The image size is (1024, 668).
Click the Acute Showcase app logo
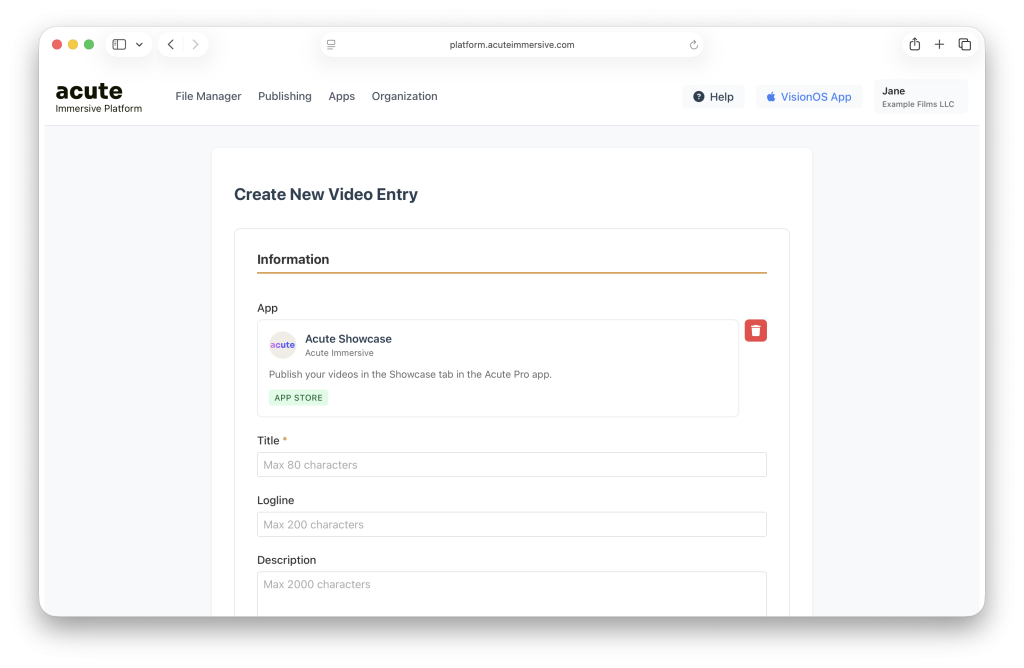[283, 345]
